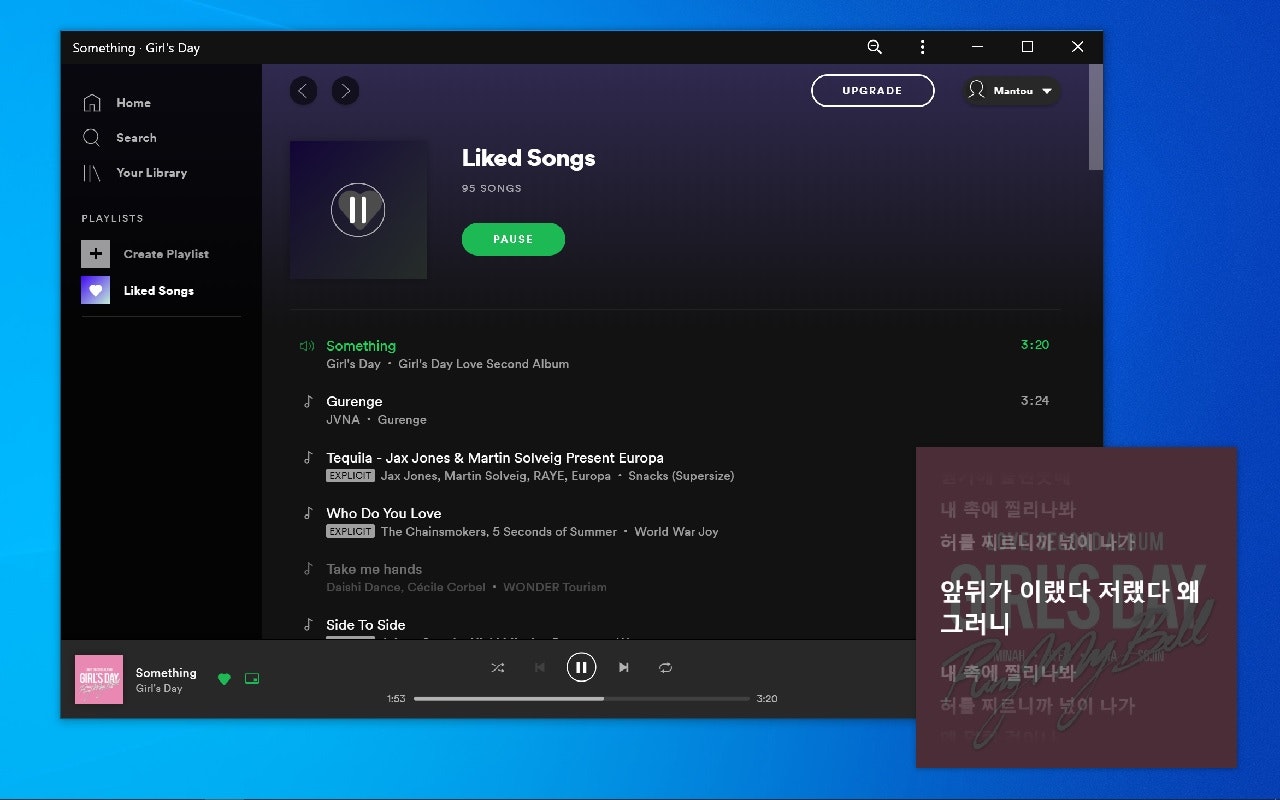This screenshot has width=1280, height=800.
Task: Open the JVNA artist link
Action: (x=343, y=420)
